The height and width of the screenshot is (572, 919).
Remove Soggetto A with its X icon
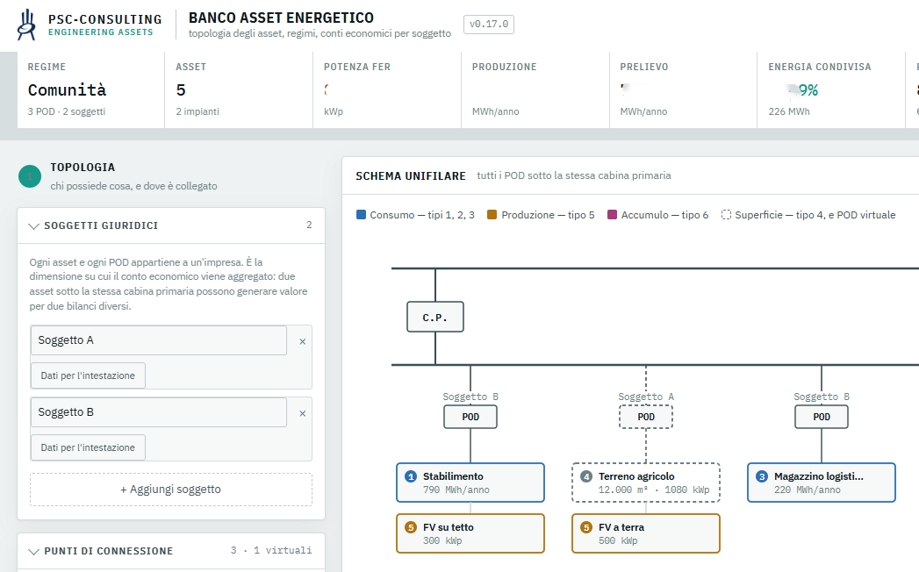point(302,341)
